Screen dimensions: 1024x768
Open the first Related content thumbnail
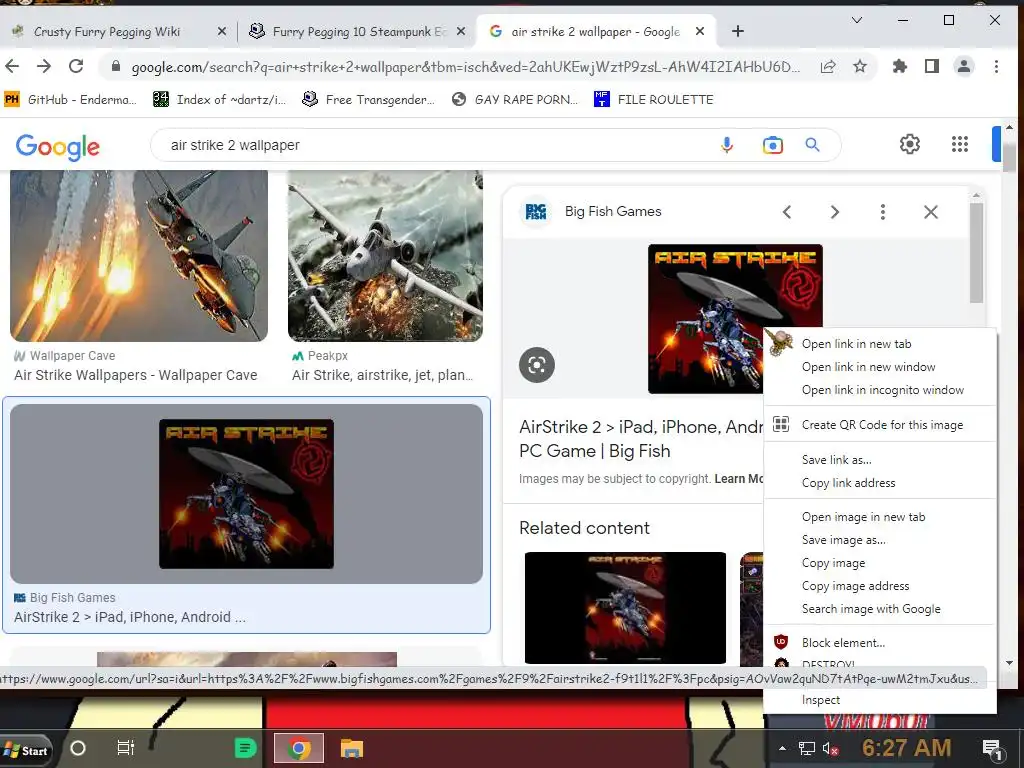pyautogui.click(x=625, y=608)
